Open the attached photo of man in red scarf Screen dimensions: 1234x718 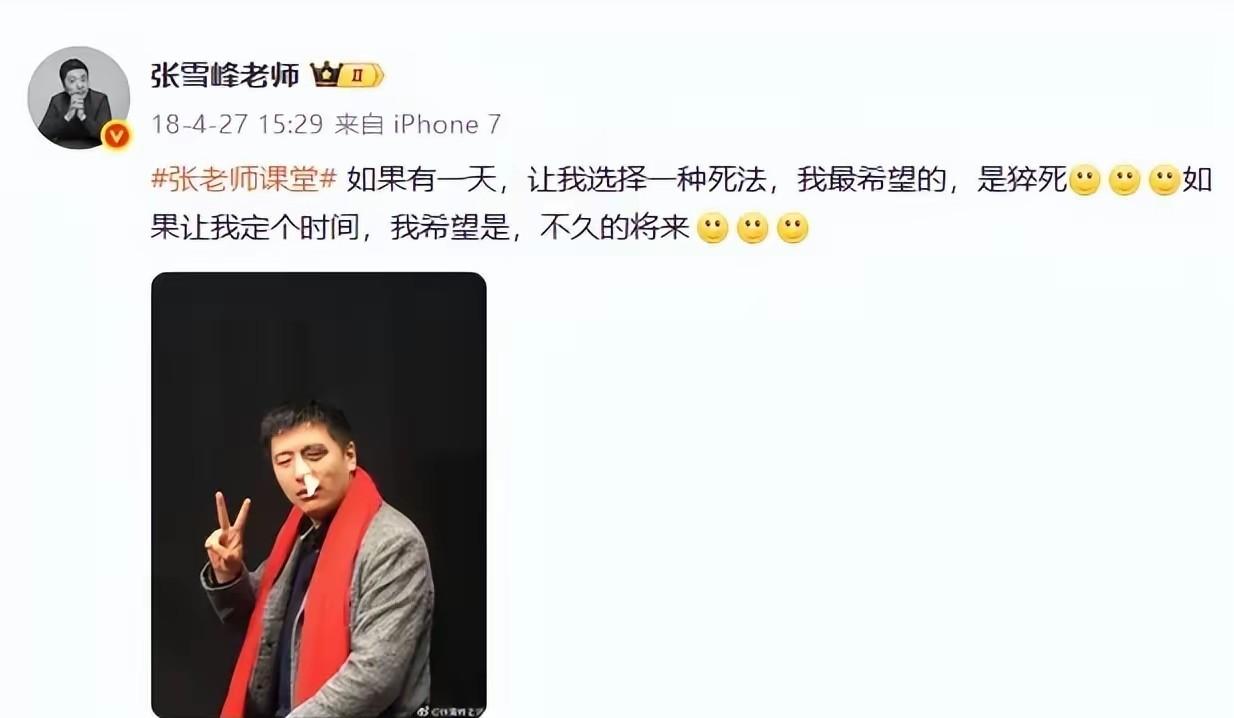(319, 495)
